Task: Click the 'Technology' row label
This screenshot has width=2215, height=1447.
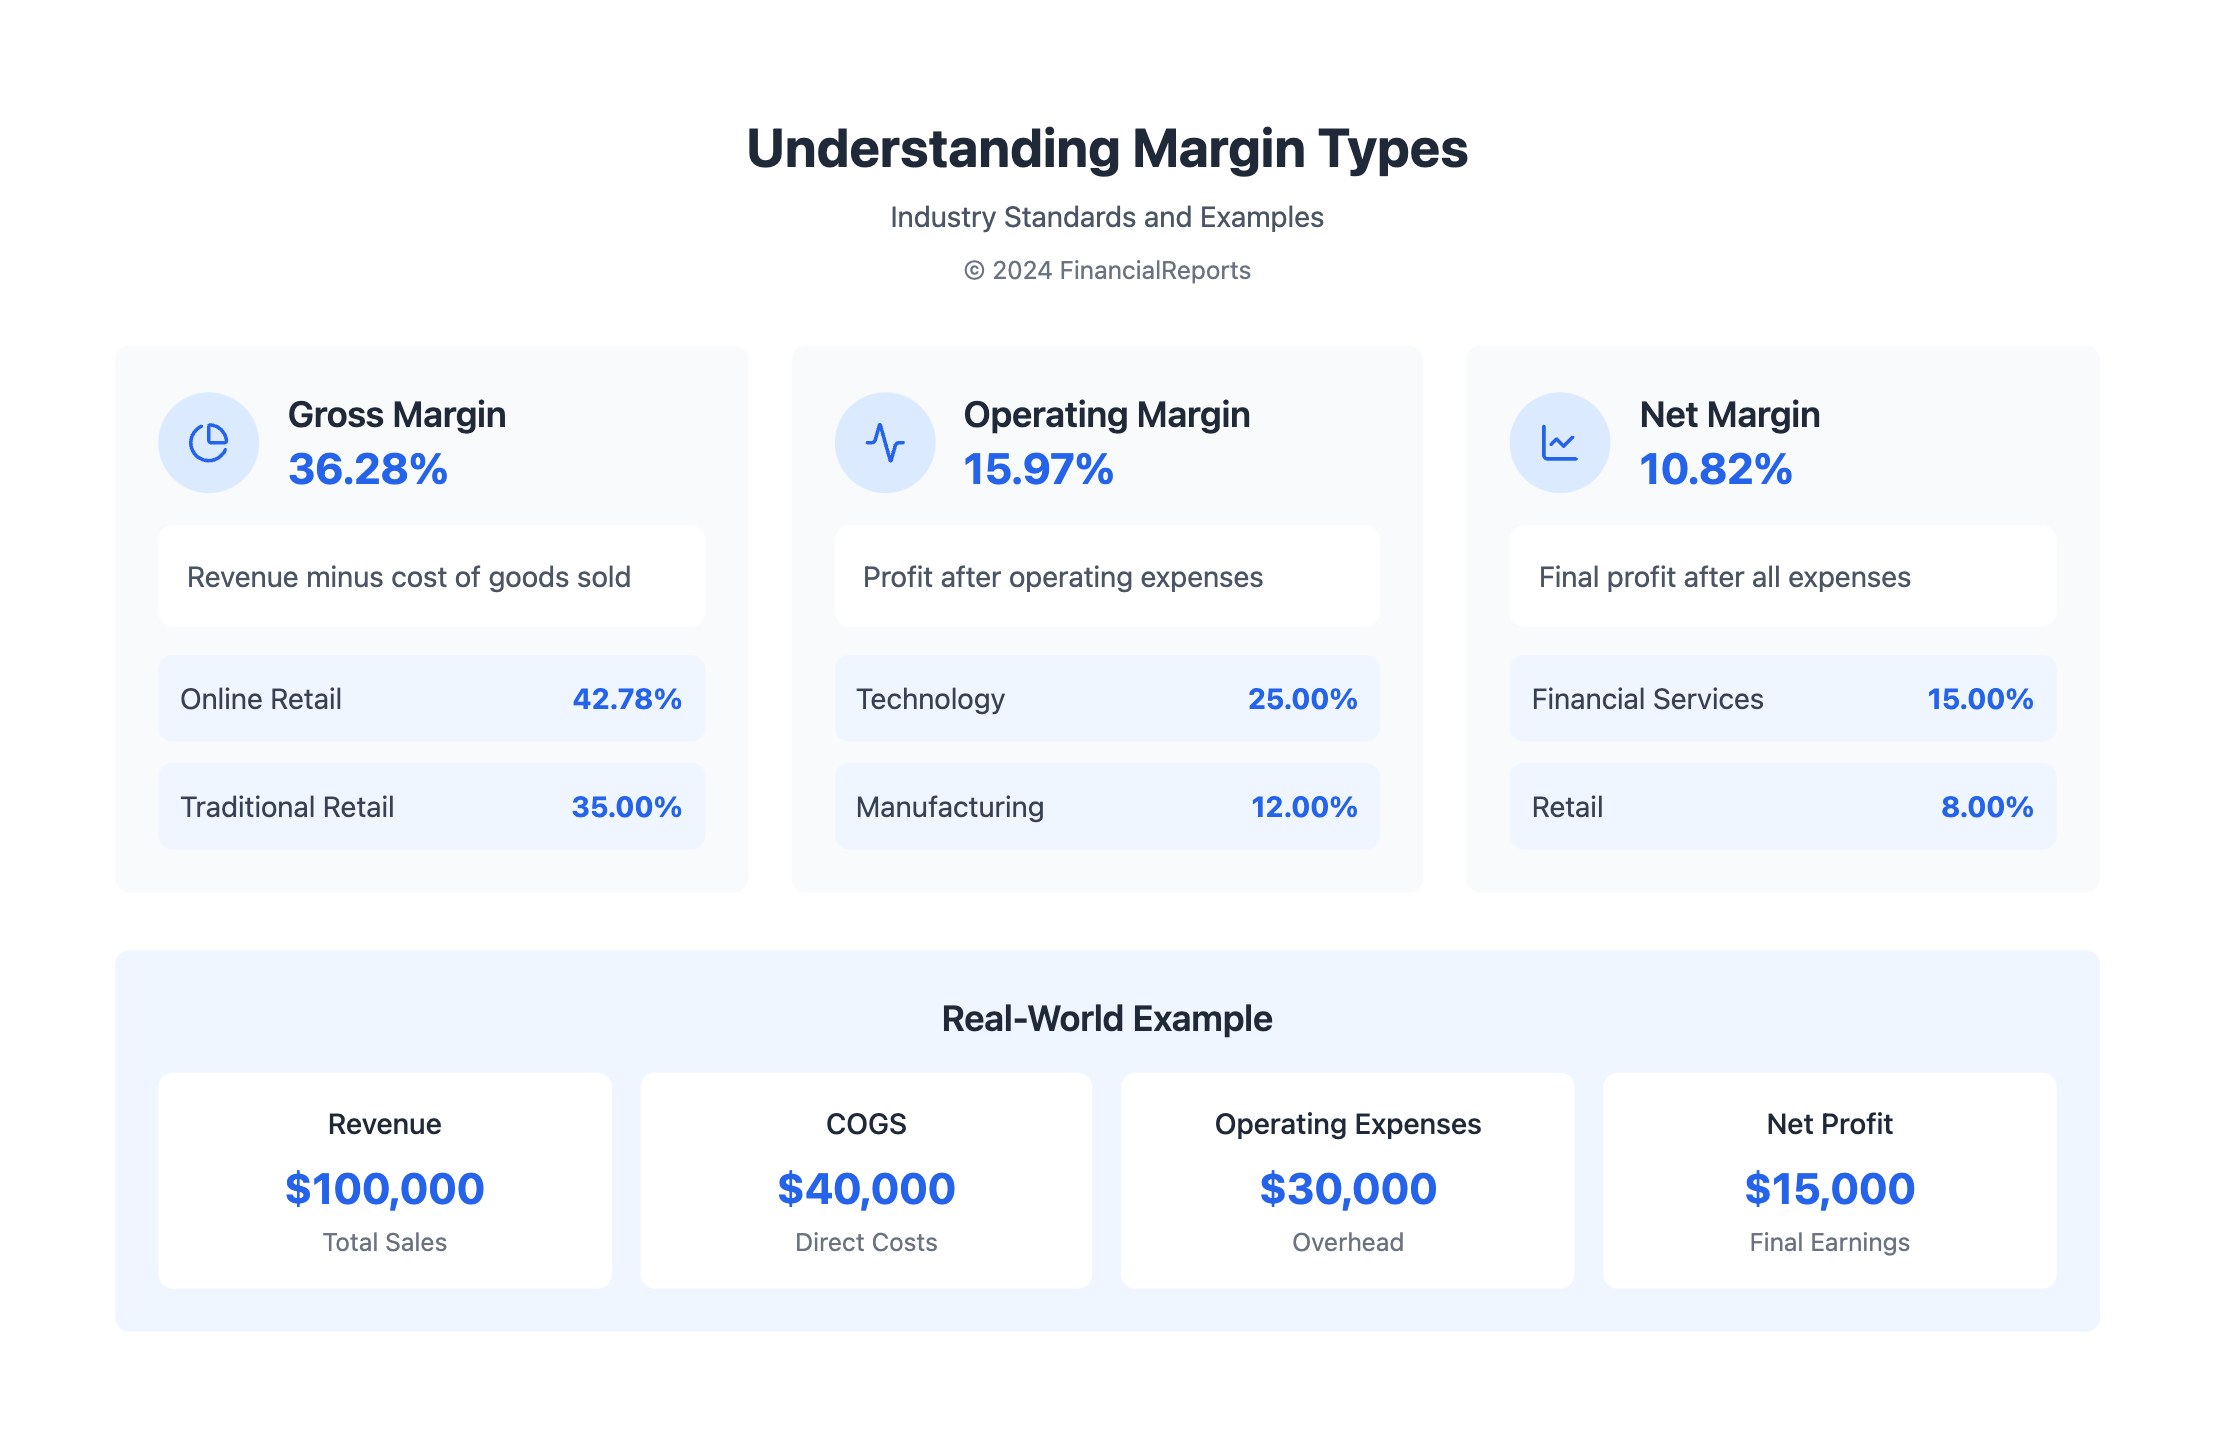Action: (x=931, y=699)
